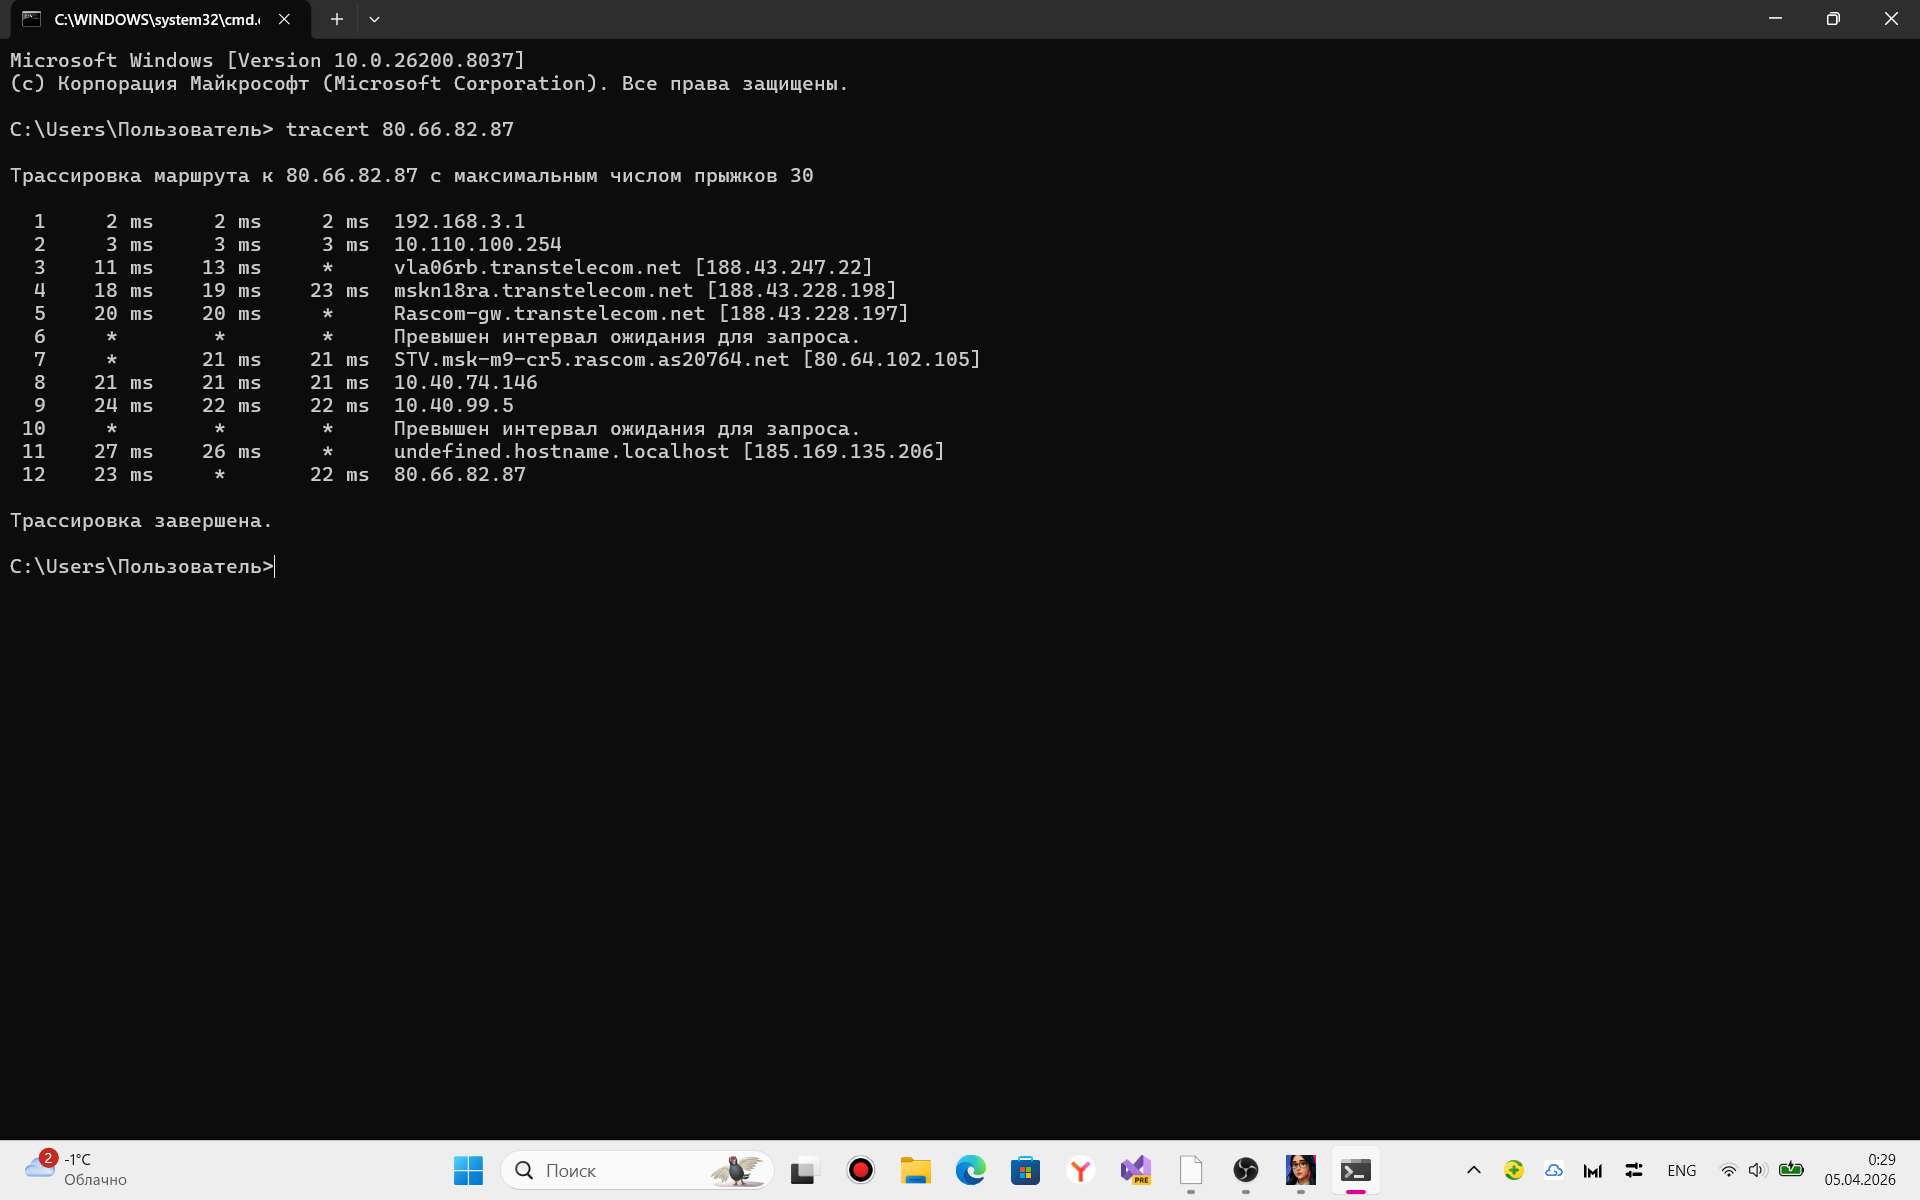Open a new terminal tab with plus button
Image resolution: width=1920 pixels, height=1200 pixels.
click(x=337, y=19)
